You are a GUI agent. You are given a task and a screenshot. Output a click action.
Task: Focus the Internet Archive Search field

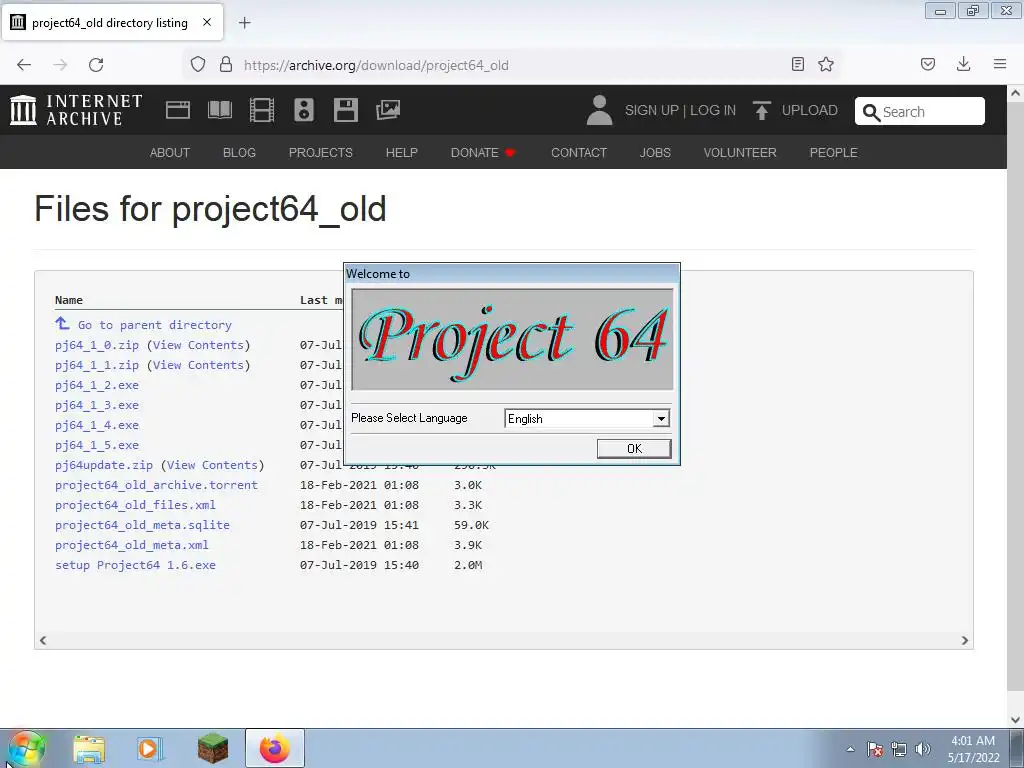tap(920, 112)
